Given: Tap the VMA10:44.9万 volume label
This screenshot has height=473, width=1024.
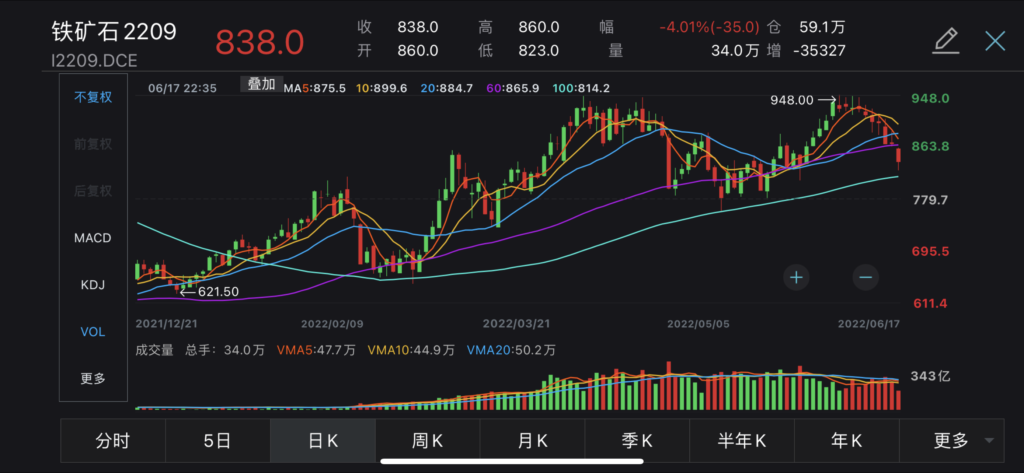Looking at the screenshot, I should (x=411, y=350).
